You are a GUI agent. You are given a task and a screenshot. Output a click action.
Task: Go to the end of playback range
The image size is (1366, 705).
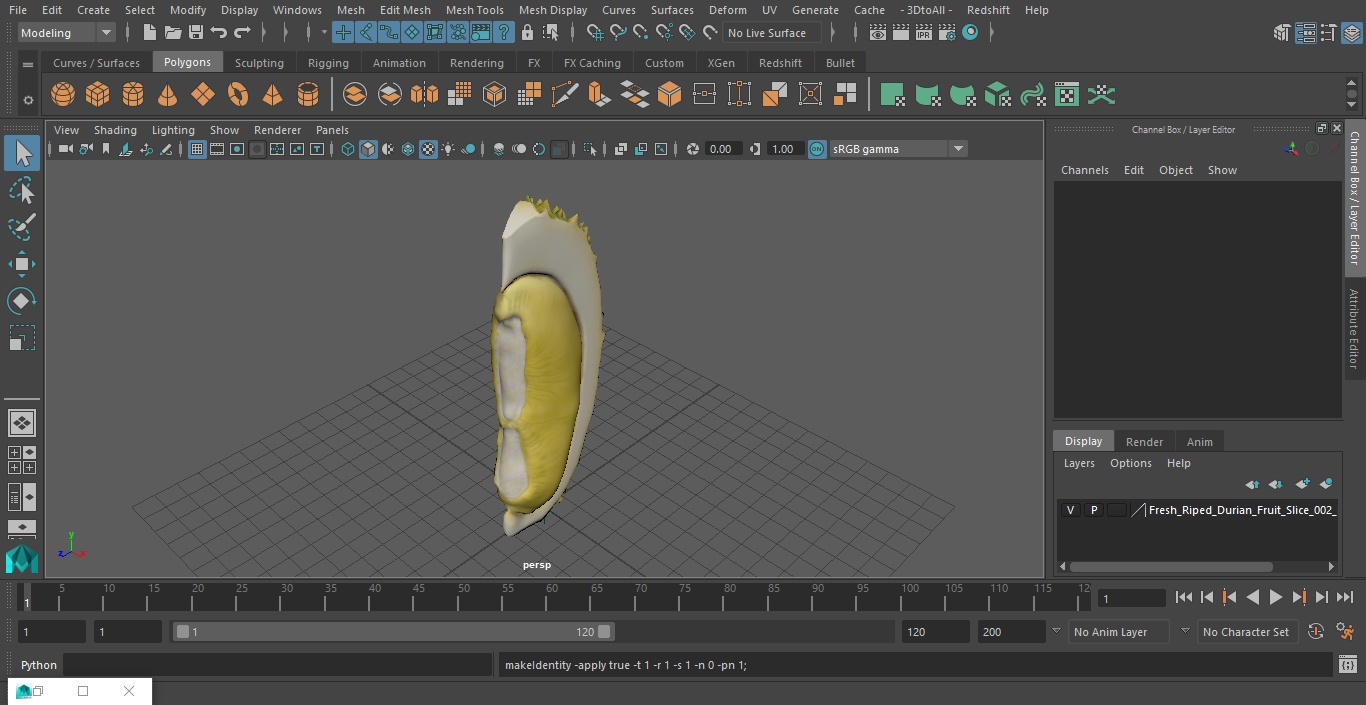pyautogui.click(x=1345, y=597)
